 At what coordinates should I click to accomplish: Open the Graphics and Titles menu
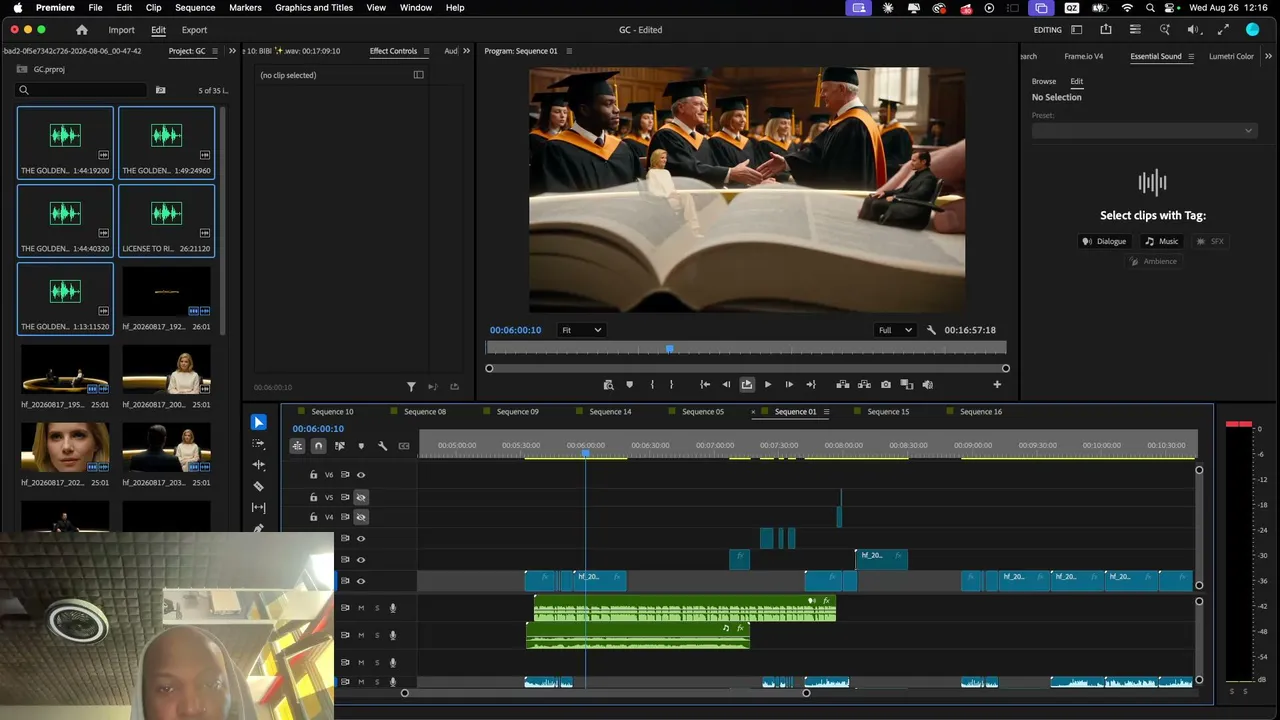pos(314,7)
